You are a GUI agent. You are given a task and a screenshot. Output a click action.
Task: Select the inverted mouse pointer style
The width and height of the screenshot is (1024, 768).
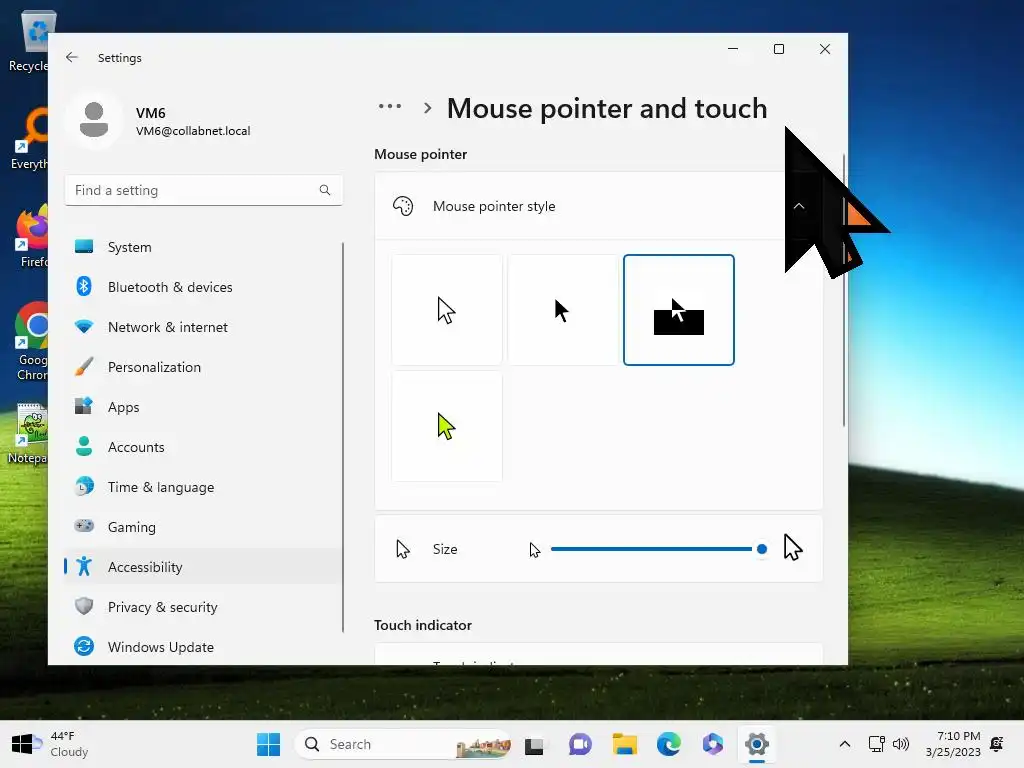pyautogui.click(x=679, y=310)
